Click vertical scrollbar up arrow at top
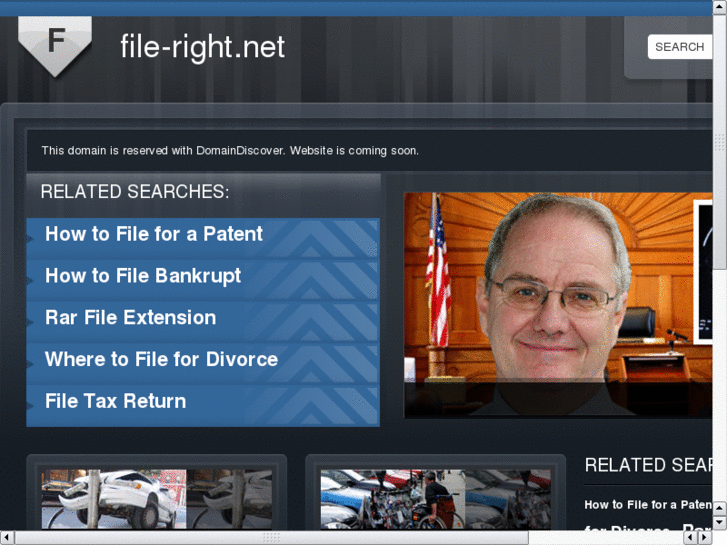Viewport: 727px width, 545px height. 720,7
